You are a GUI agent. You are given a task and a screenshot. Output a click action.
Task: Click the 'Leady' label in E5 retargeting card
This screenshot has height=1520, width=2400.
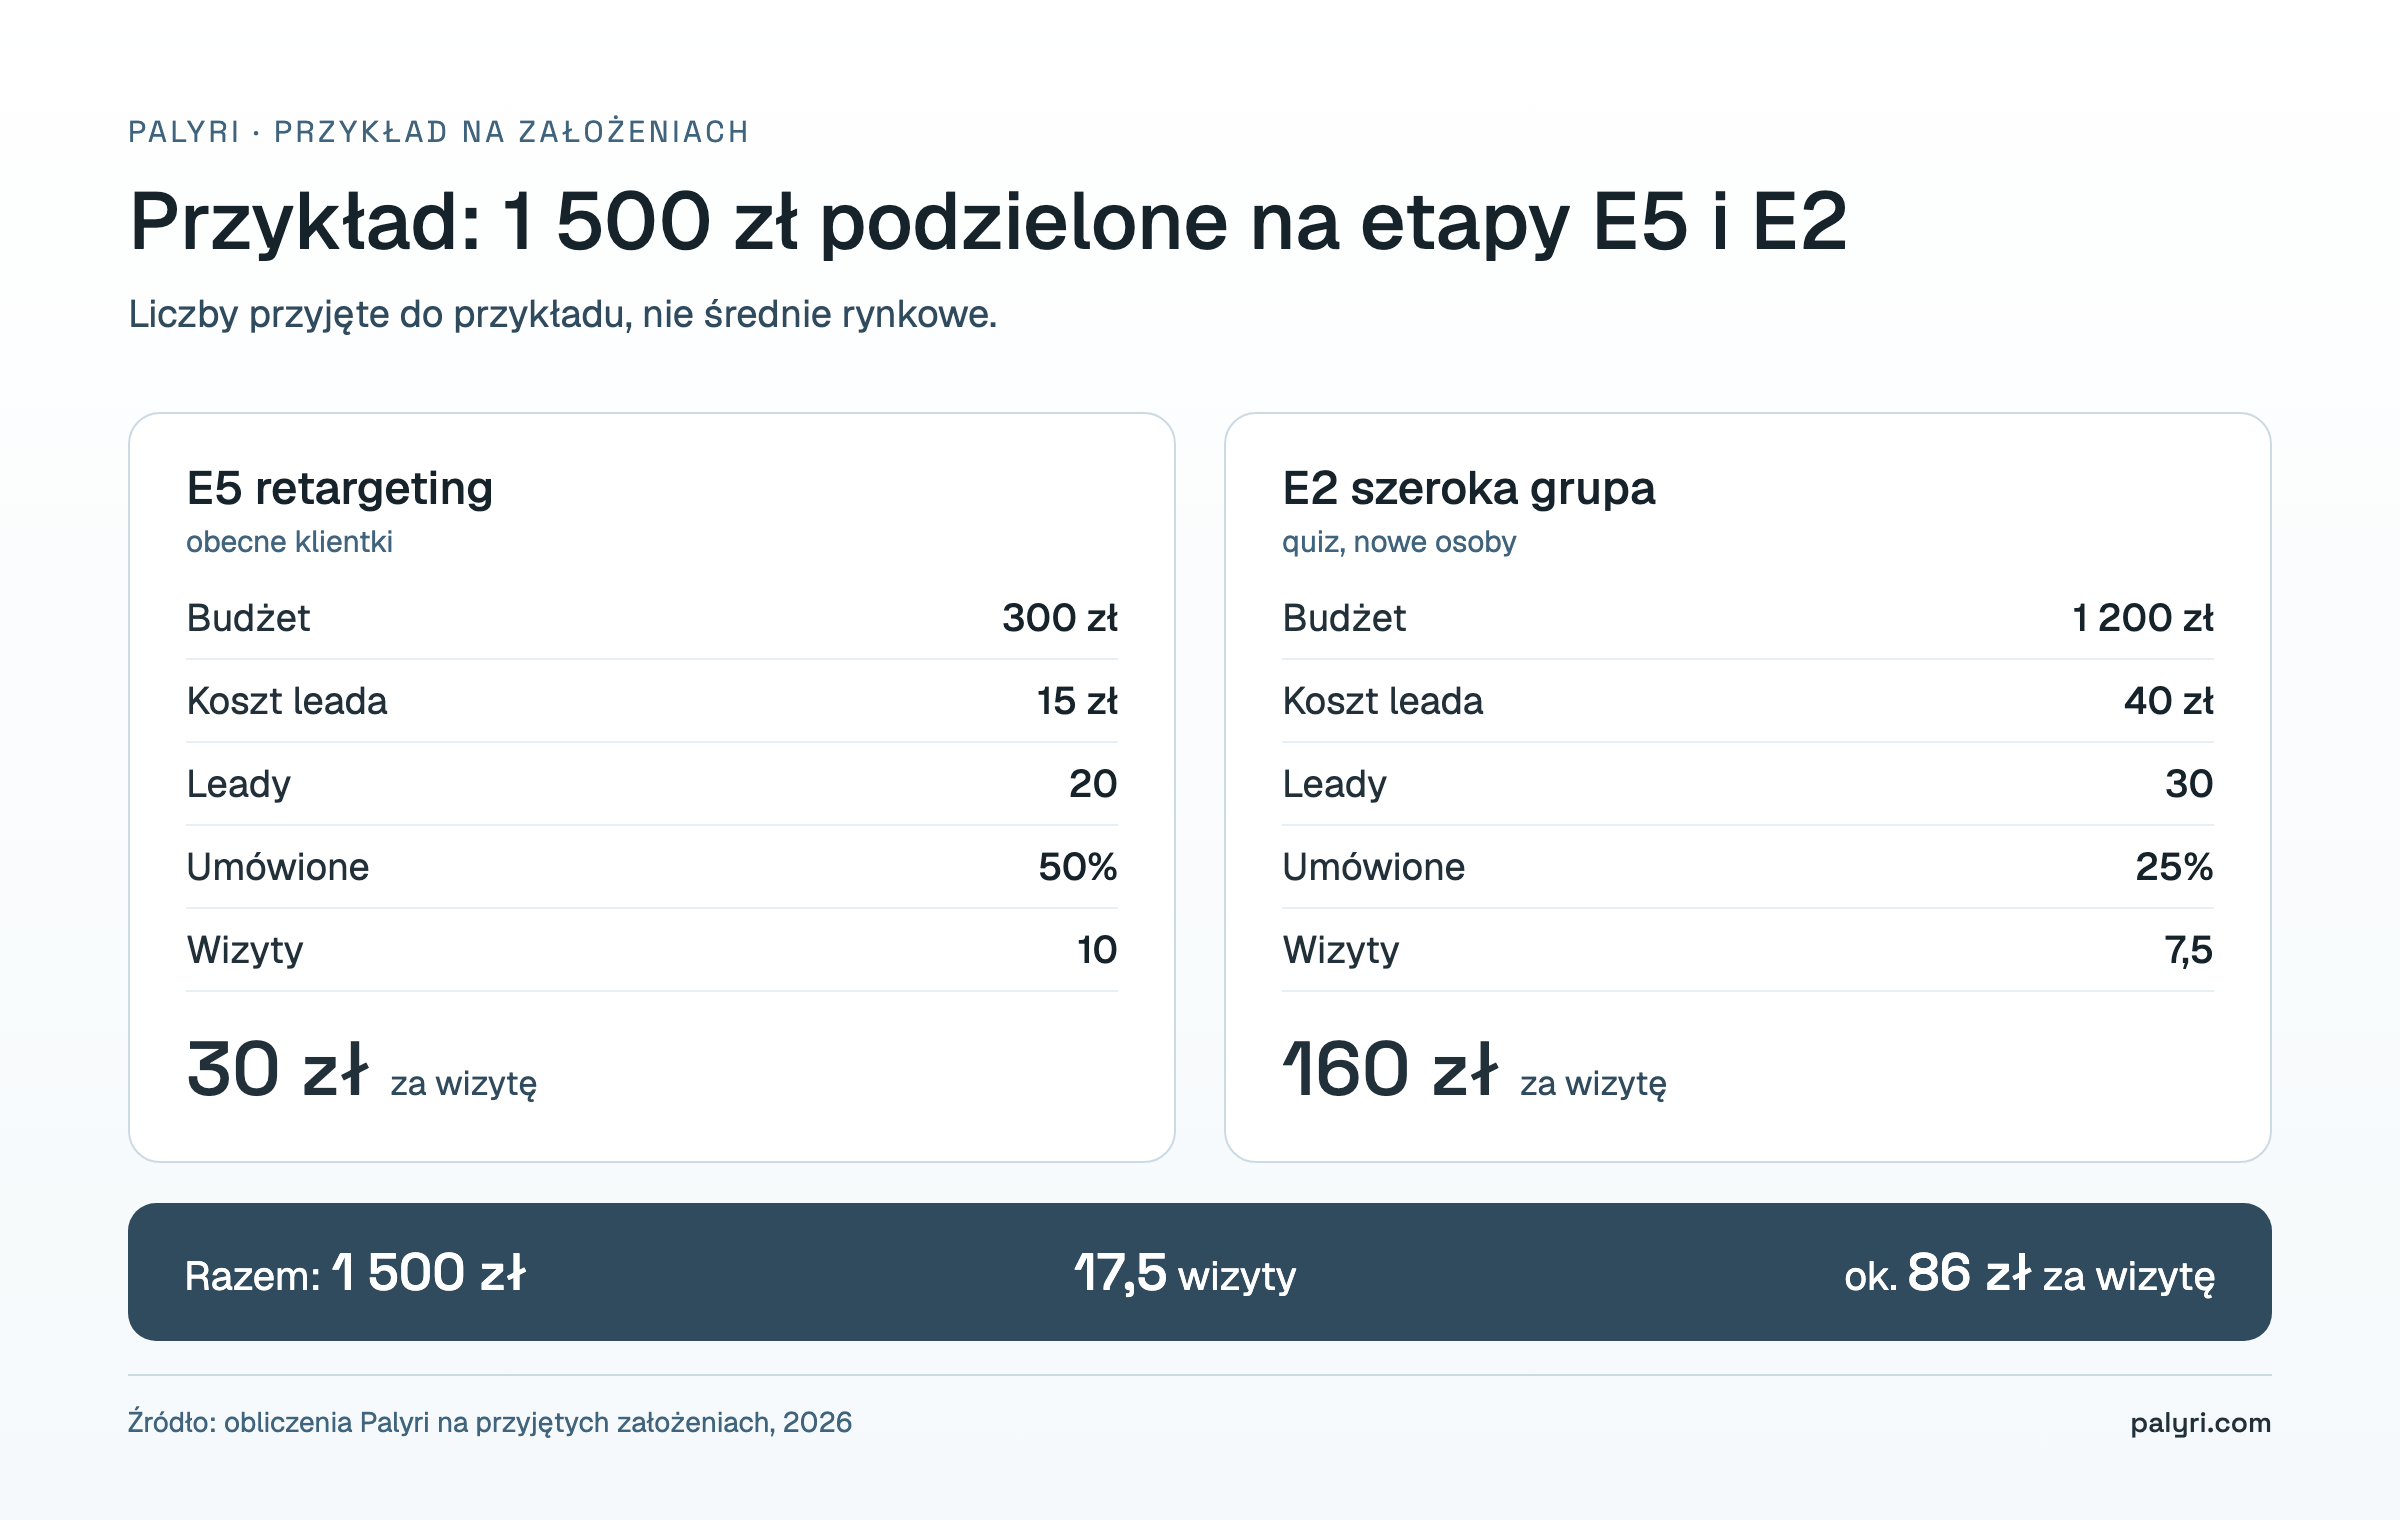click(x=238, y=784)
